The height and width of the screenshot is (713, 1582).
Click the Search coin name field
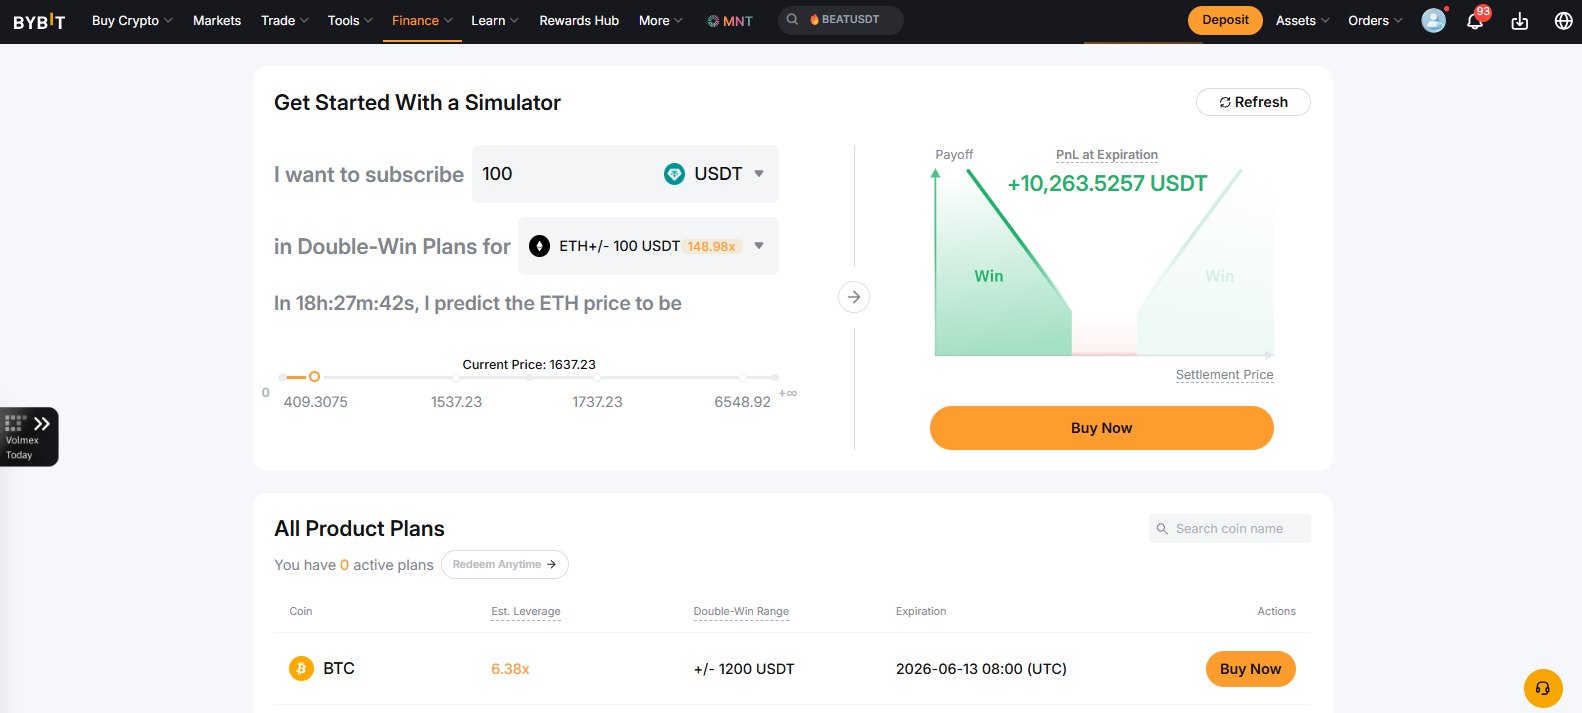point(1230,529)
